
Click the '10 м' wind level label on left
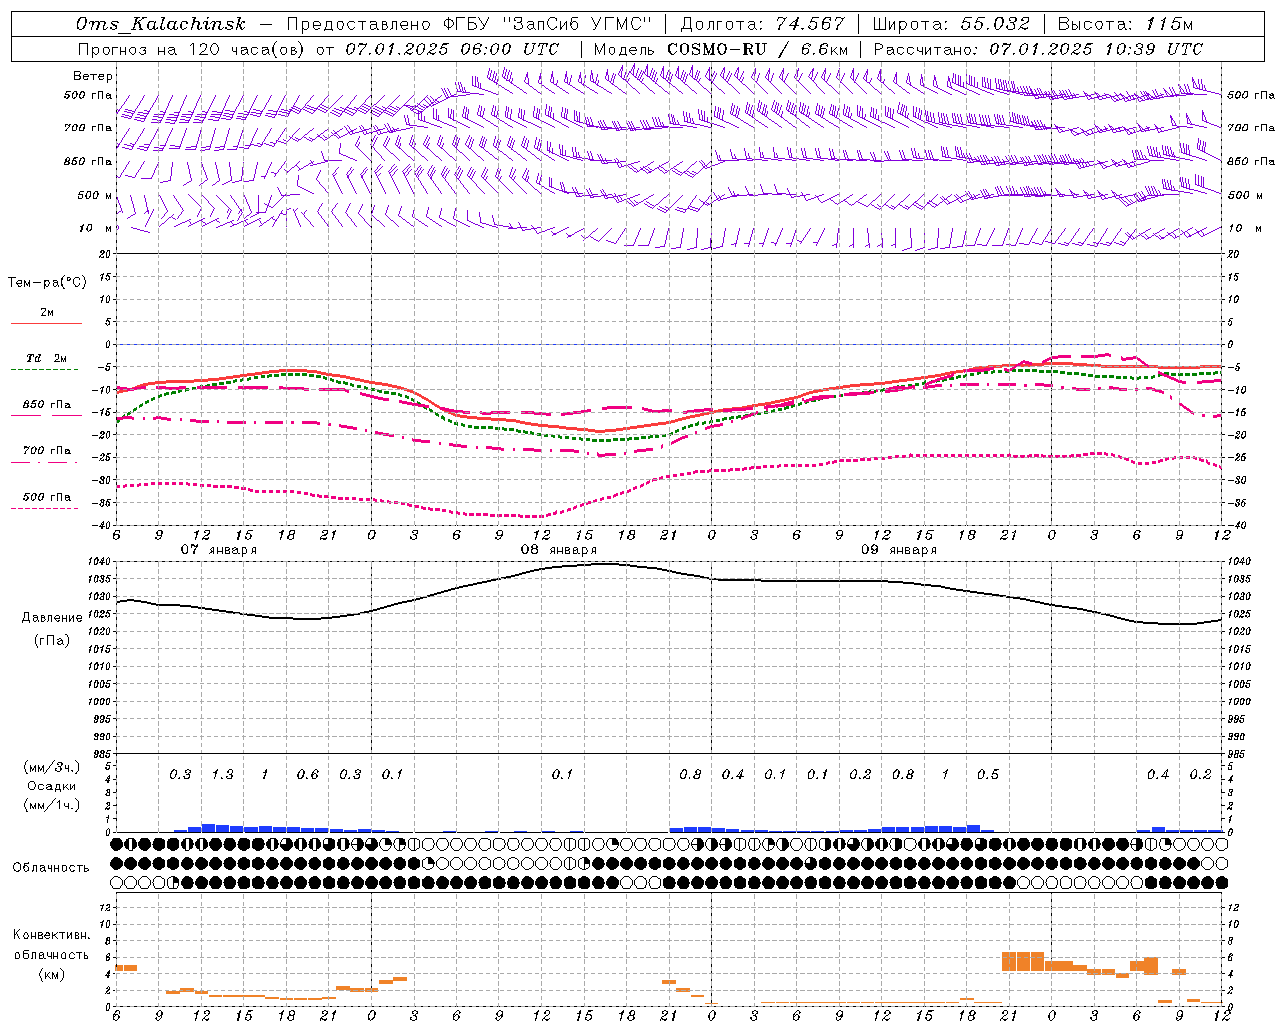point(95,228)
